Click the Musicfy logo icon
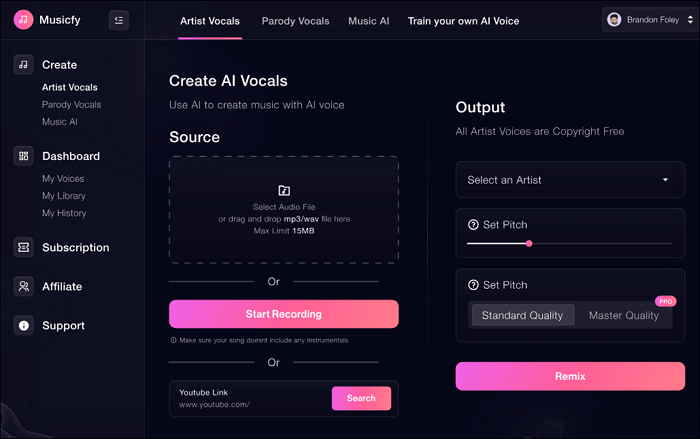Screen dimensions: 700x439 23,20
